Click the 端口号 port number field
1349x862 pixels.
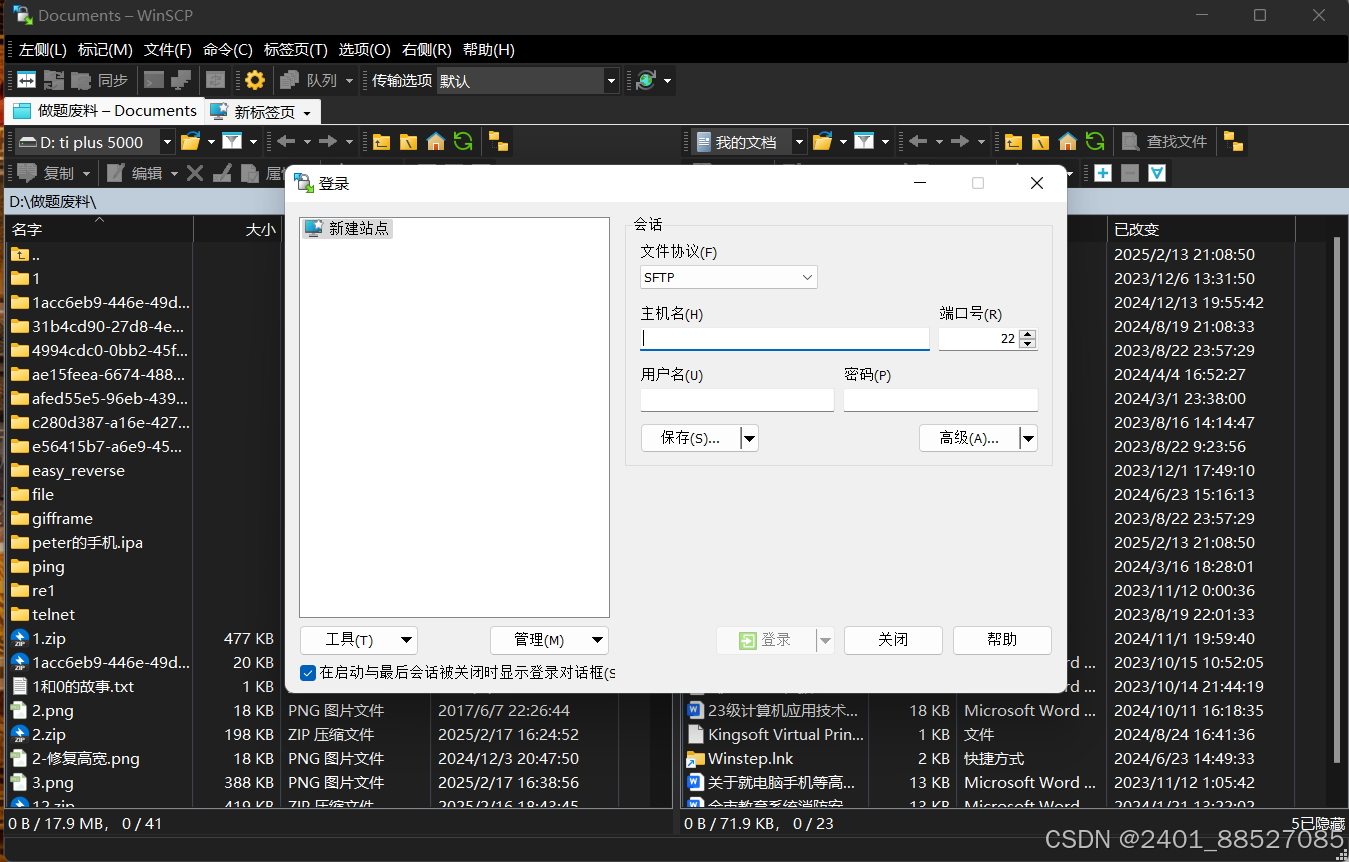coord(979,339)
